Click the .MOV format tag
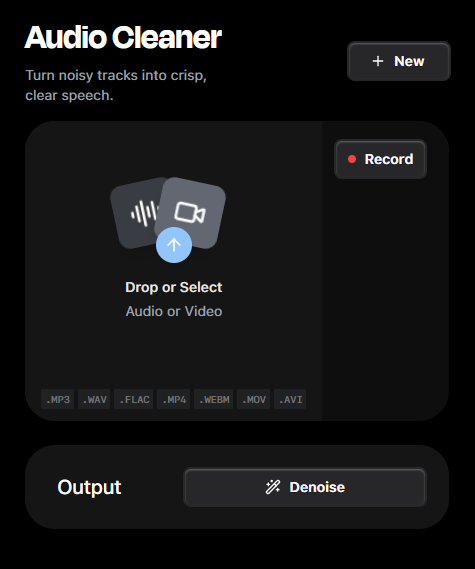475x569 pixels. pos(253,399)
